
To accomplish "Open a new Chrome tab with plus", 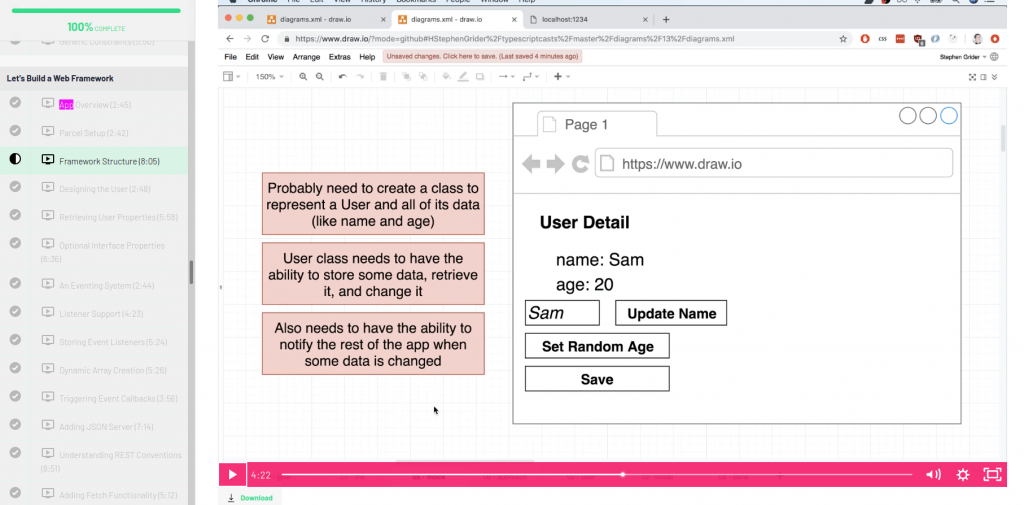I will [x=666, y=19].
